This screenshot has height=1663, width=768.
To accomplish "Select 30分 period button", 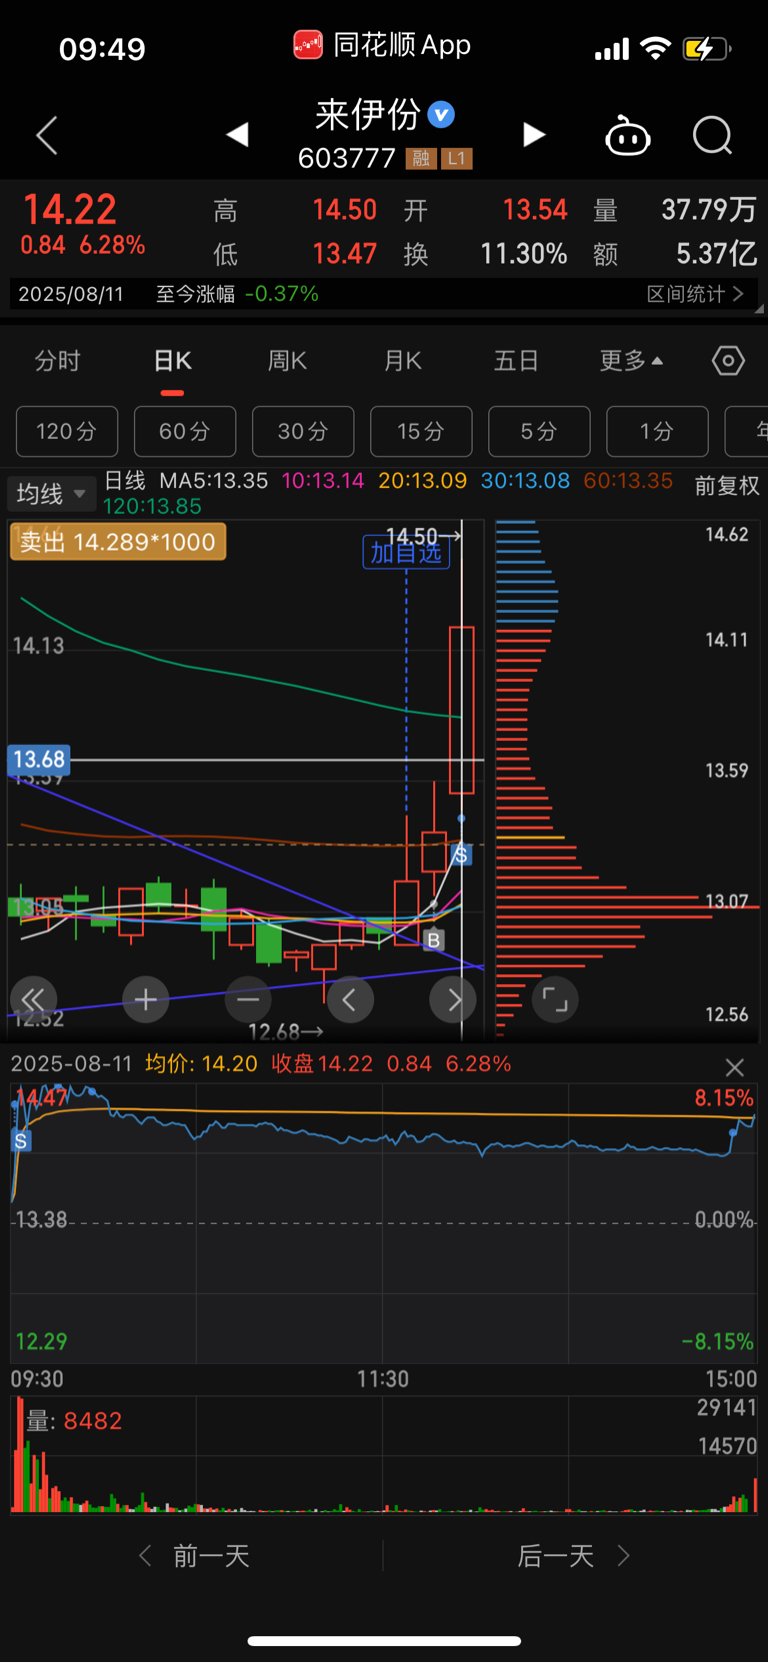I will pos(303,431).
